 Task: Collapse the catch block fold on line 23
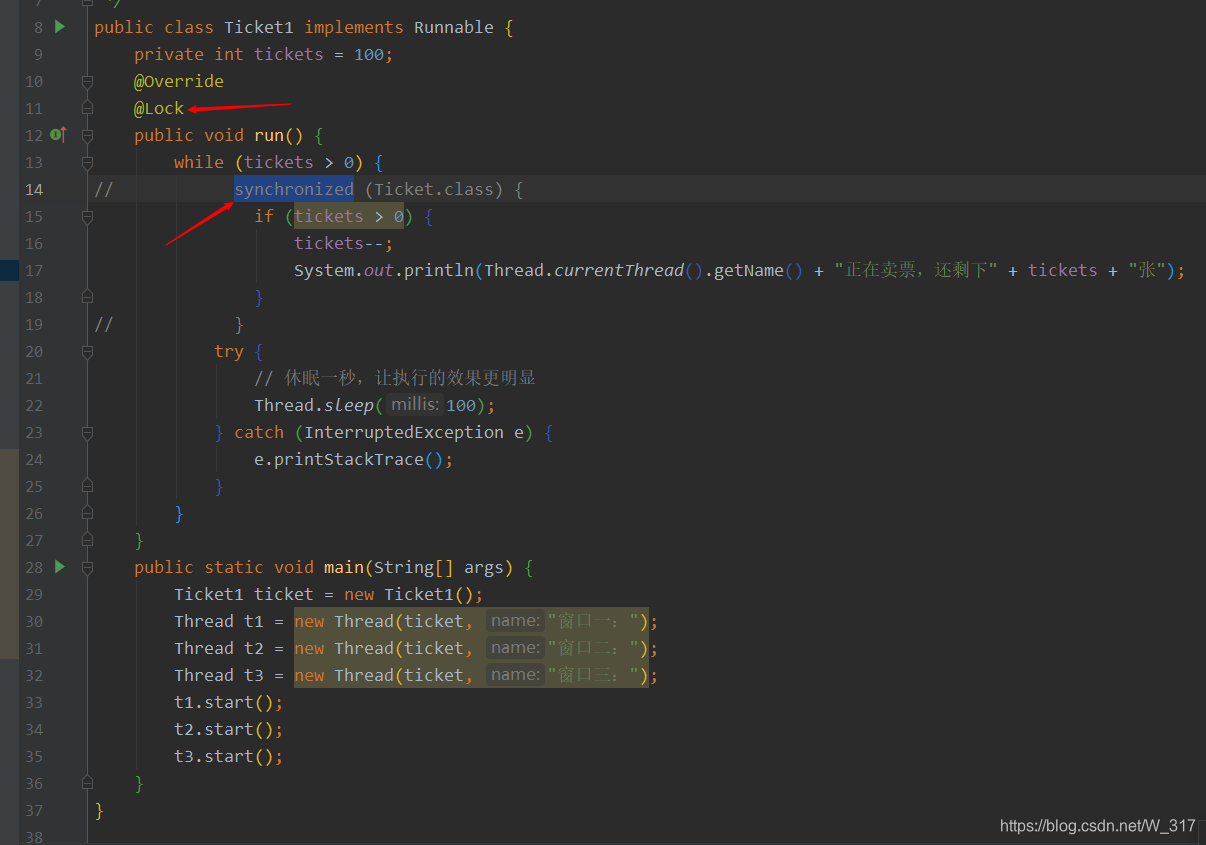click(87, 432)
